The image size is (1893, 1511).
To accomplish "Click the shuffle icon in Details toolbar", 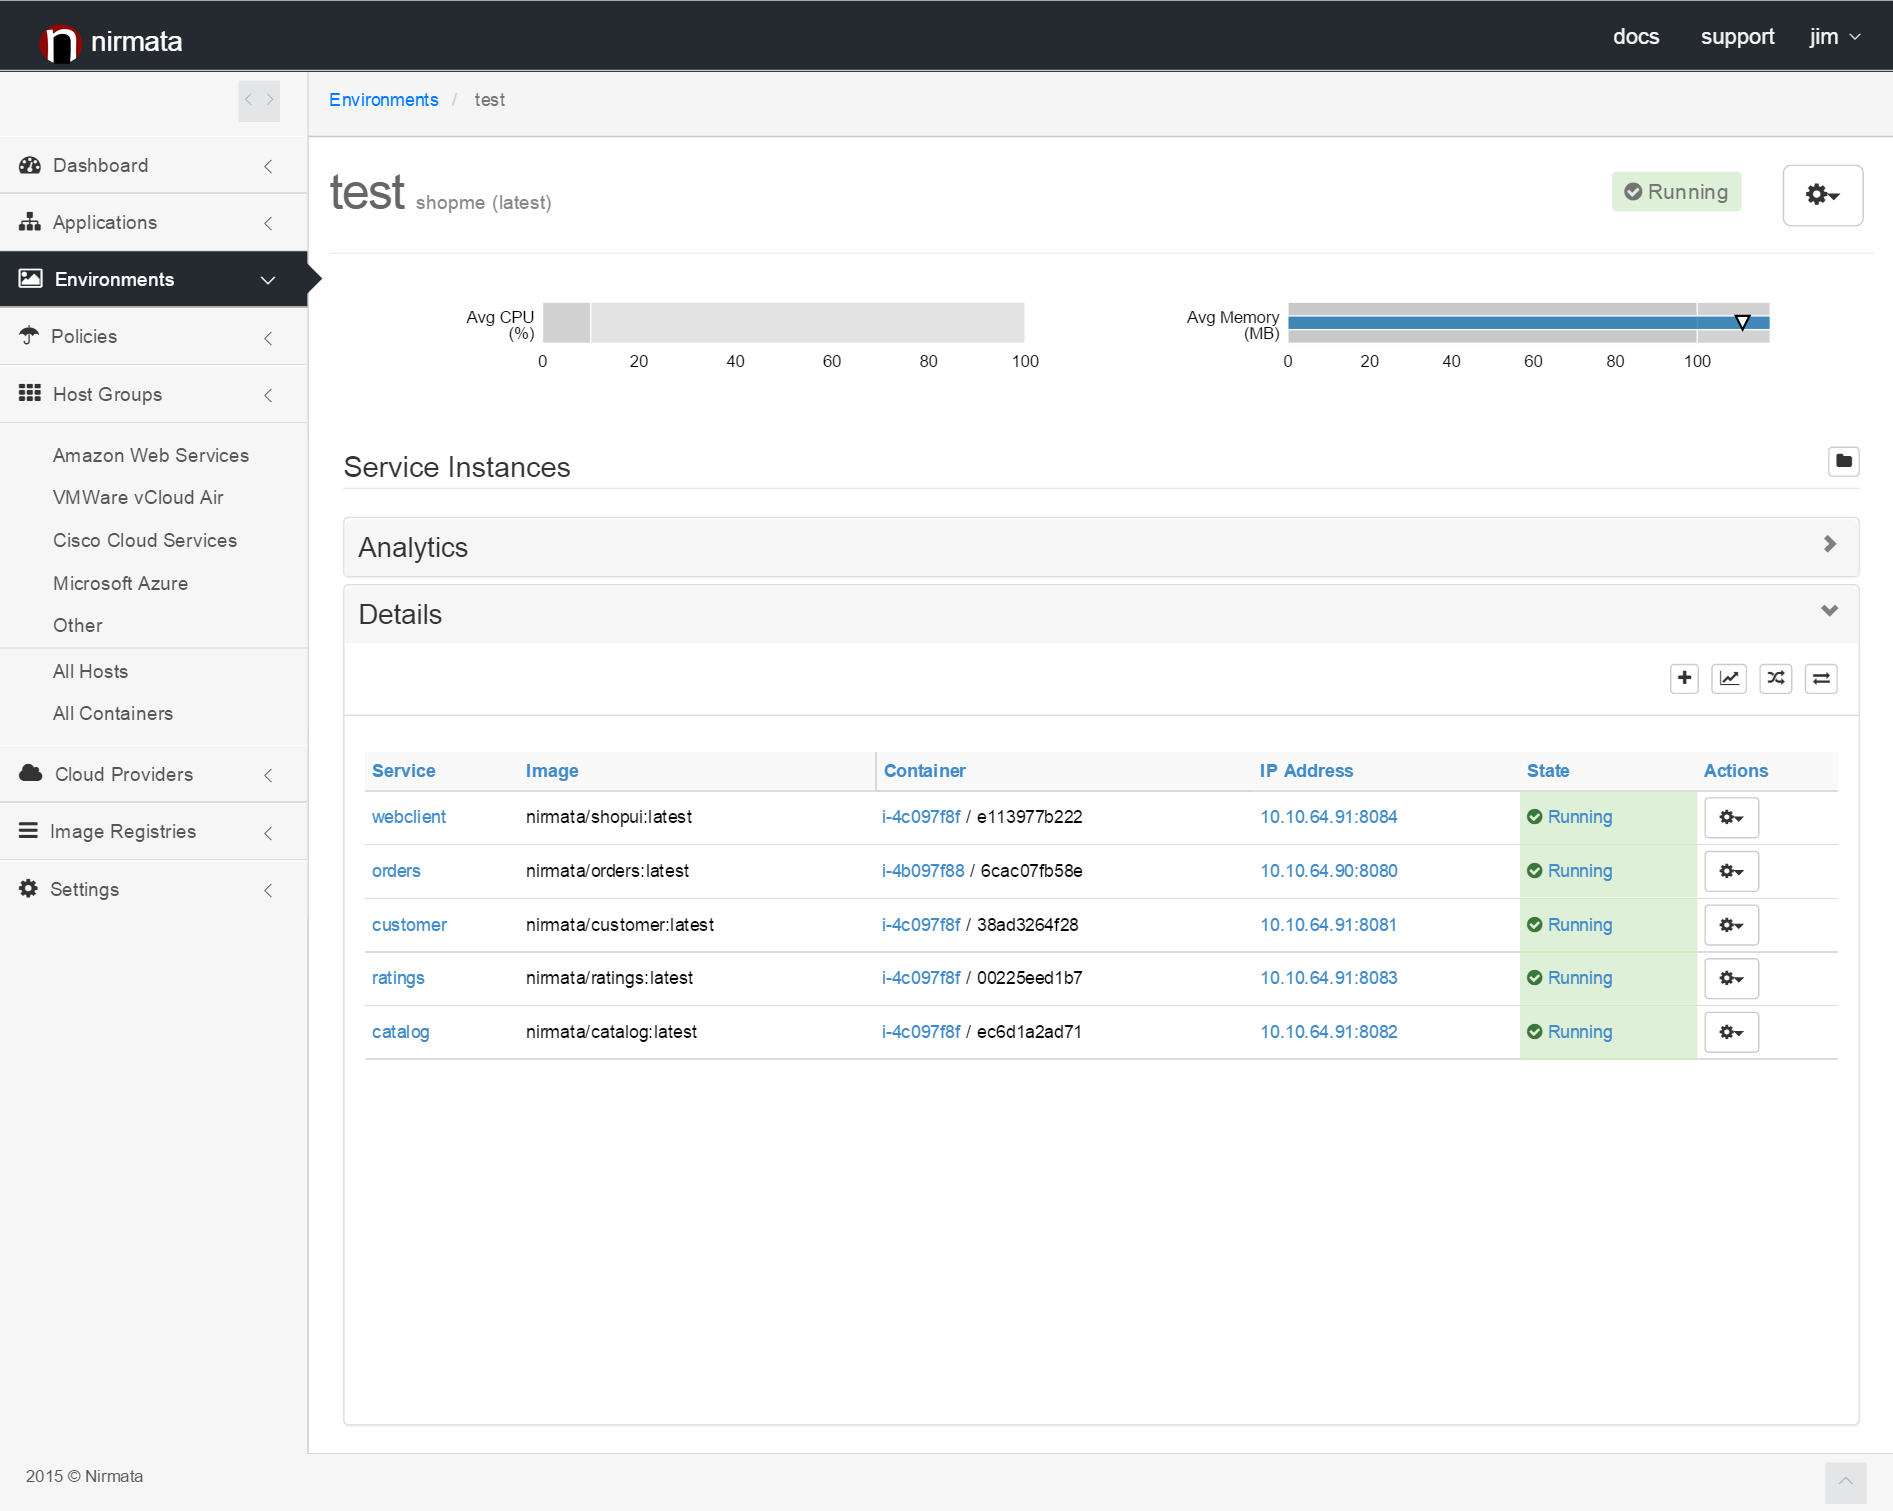I will pos(1776,678).
